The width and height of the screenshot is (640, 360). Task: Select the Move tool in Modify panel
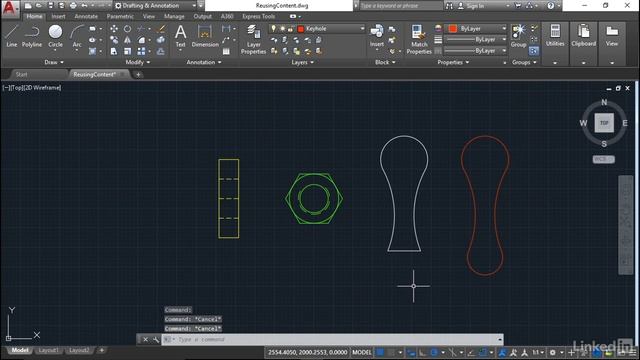(x=114, y=29)
